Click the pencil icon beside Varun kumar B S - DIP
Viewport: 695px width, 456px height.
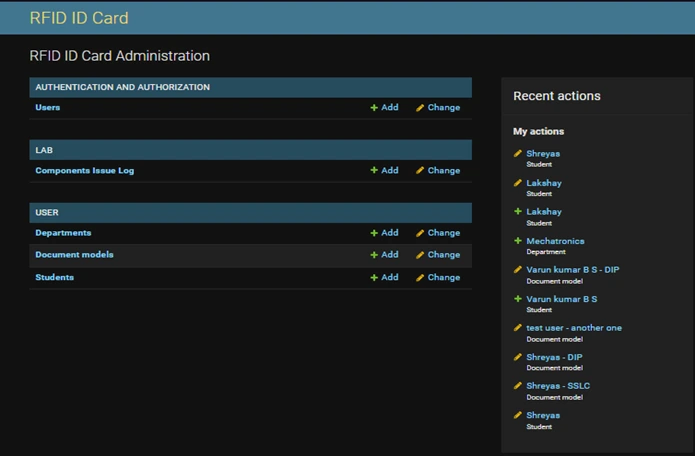tap(517, 269)
